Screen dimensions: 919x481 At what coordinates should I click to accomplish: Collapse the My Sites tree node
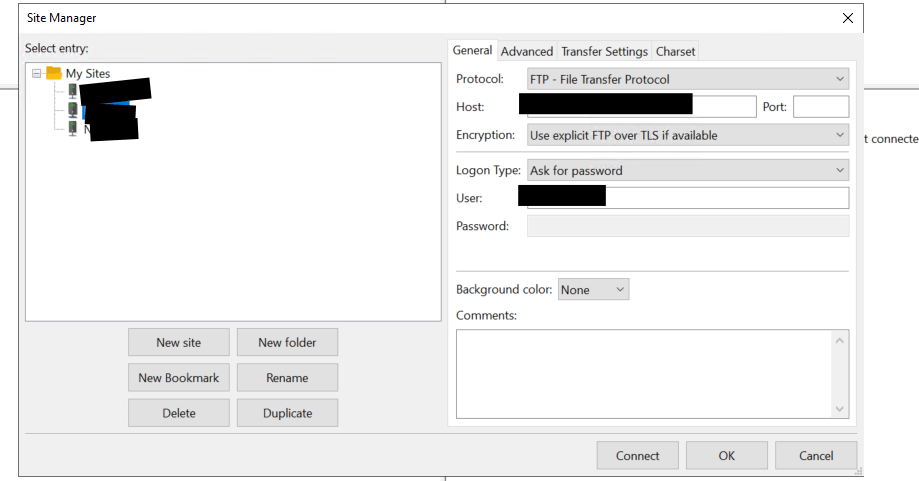click(37, 73)
